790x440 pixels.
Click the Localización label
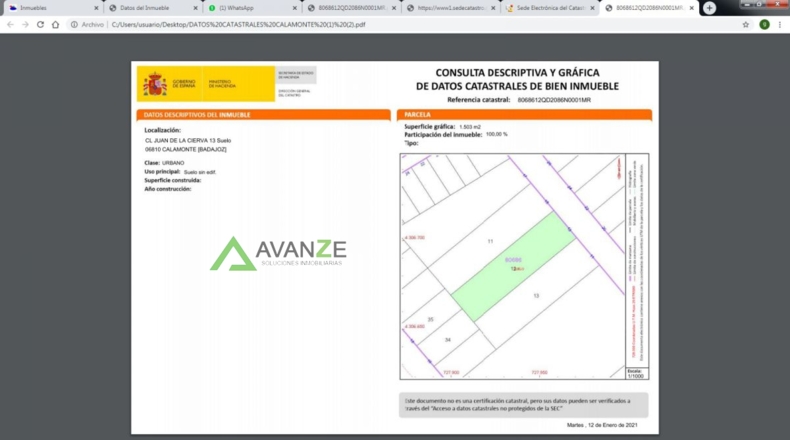tap(163, 130)
